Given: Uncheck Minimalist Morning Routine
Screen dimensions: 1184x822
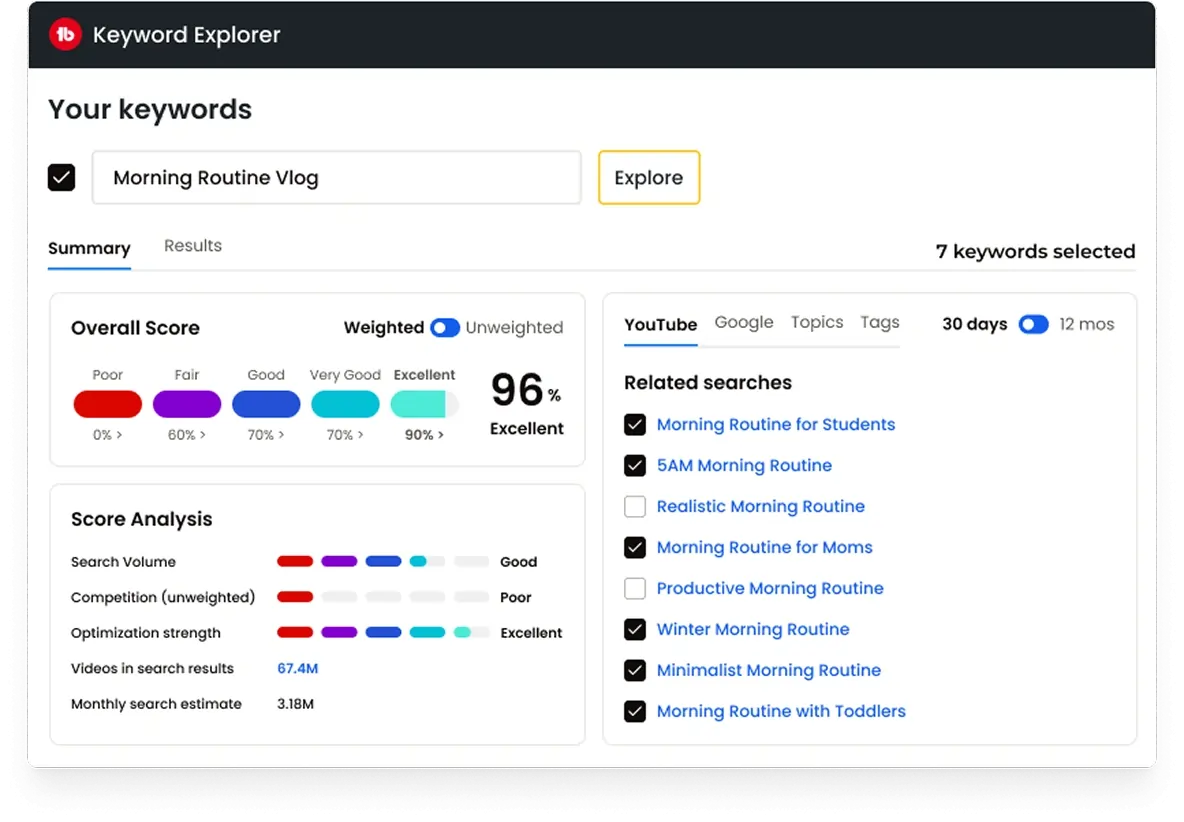Looking at the screenshot, I should [x=635, y=670].
